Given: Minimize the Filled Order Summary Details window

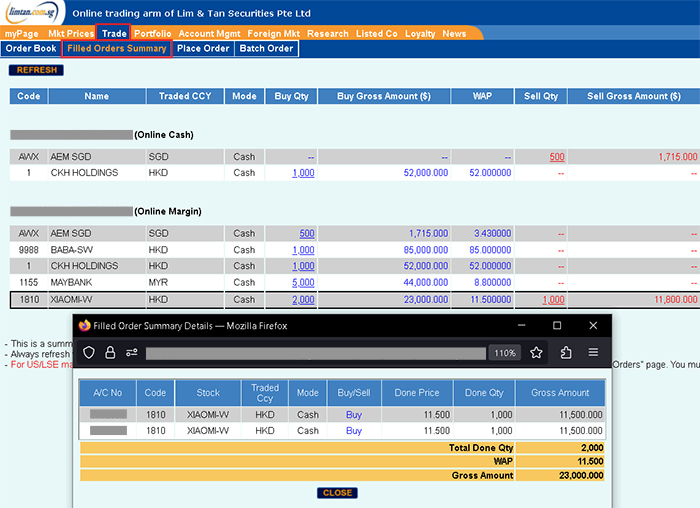Looking at the screenshot, I should click(x=521, y=325).
